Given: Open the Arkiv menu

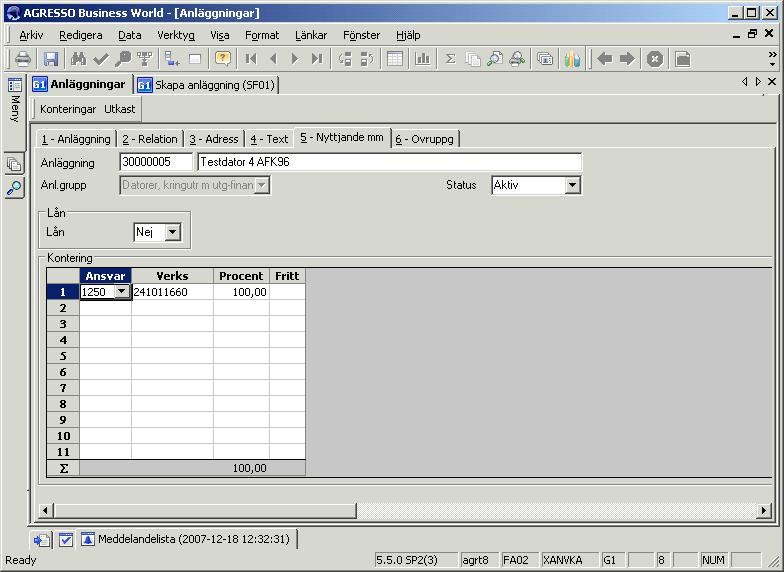Looking at the screenshot, I should 31,35.
